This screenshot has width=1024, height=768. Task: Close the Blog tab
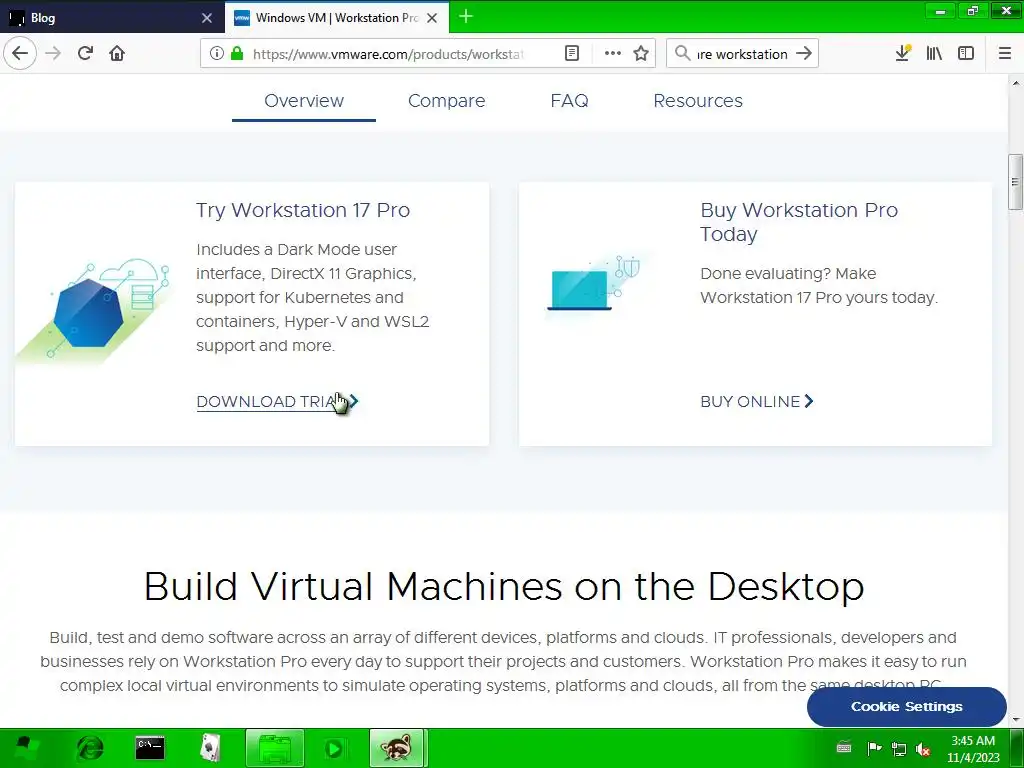tap(207, 18)
